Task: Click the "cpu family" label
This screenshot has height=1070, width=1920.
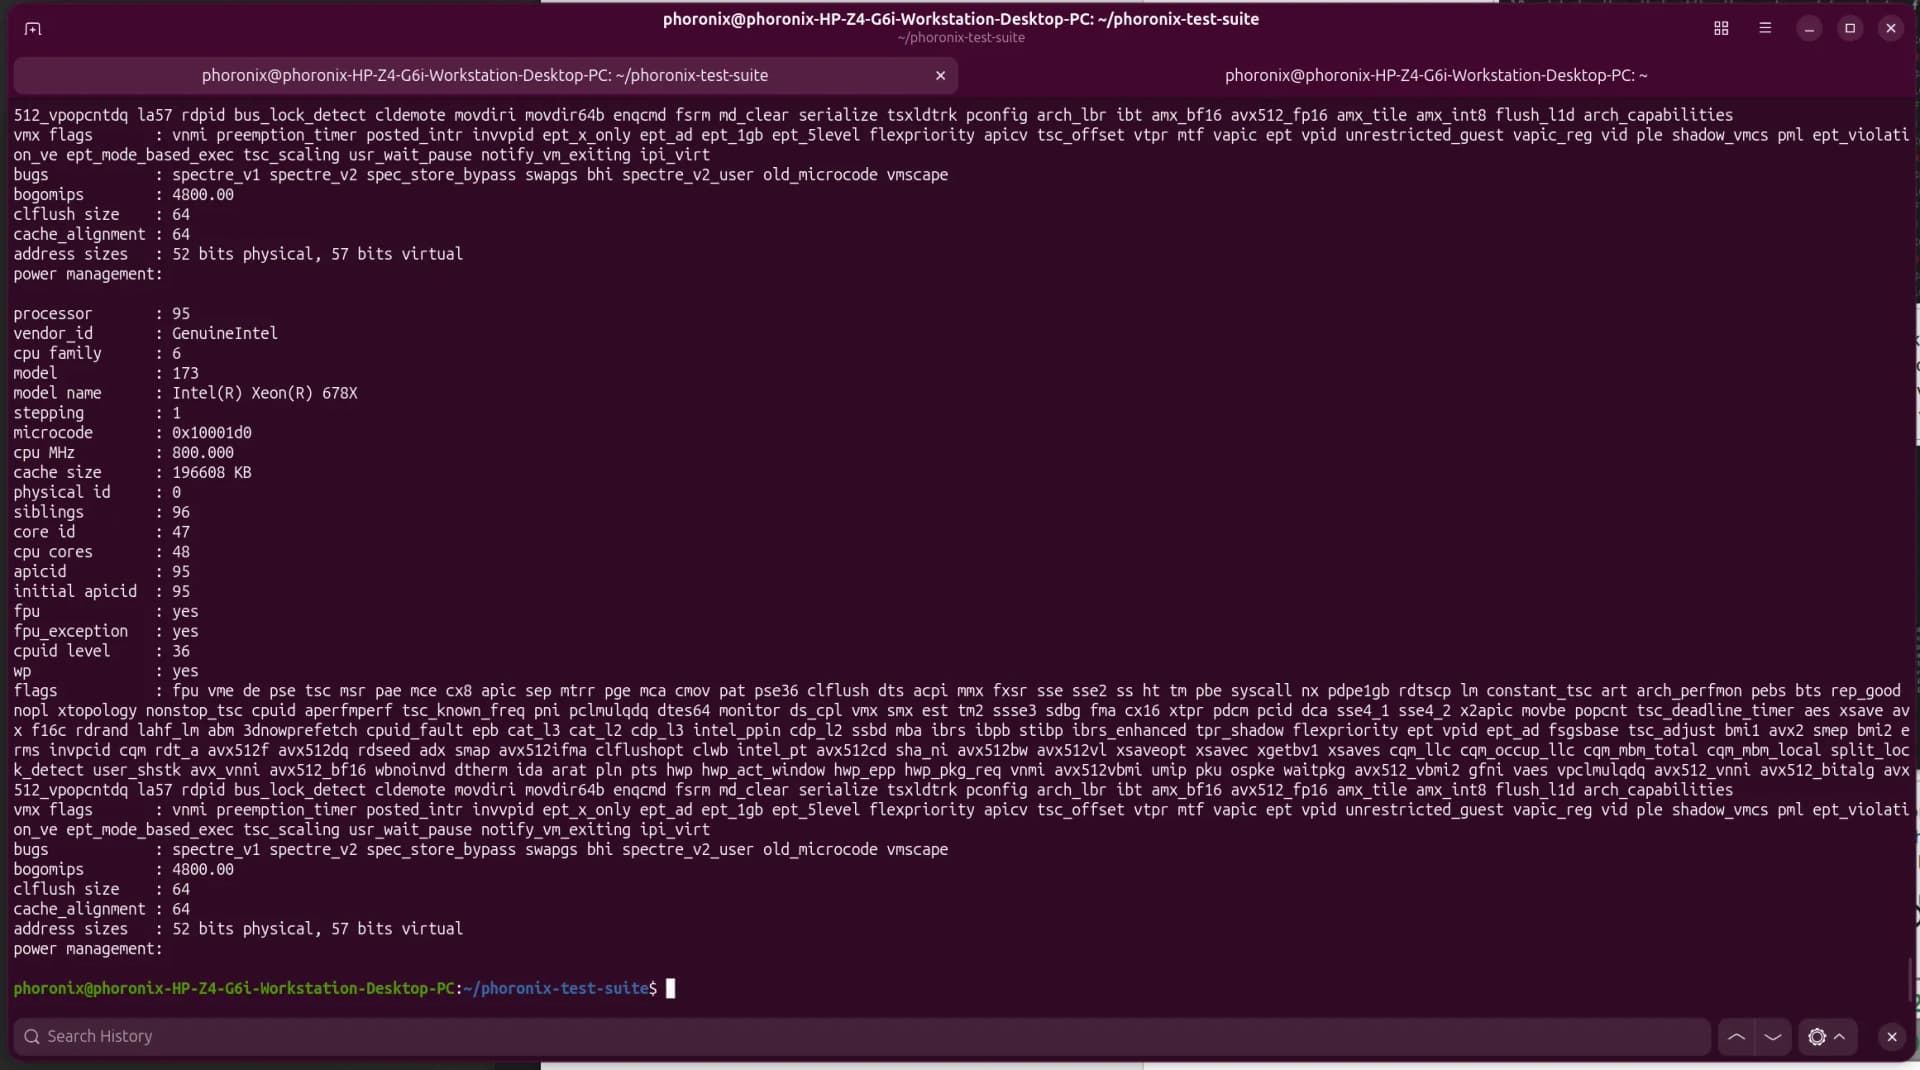Action: coord(57,354)
